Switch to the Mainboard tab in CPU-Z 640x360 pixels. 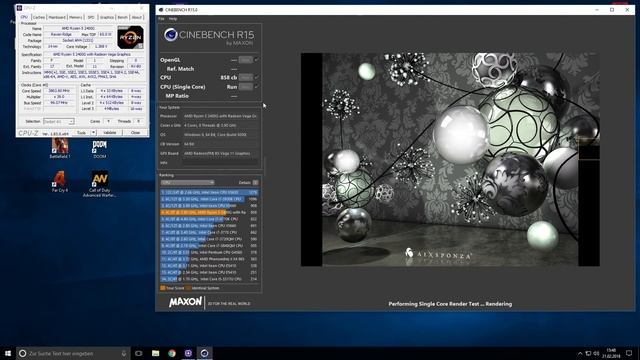[x=57, y=17]
